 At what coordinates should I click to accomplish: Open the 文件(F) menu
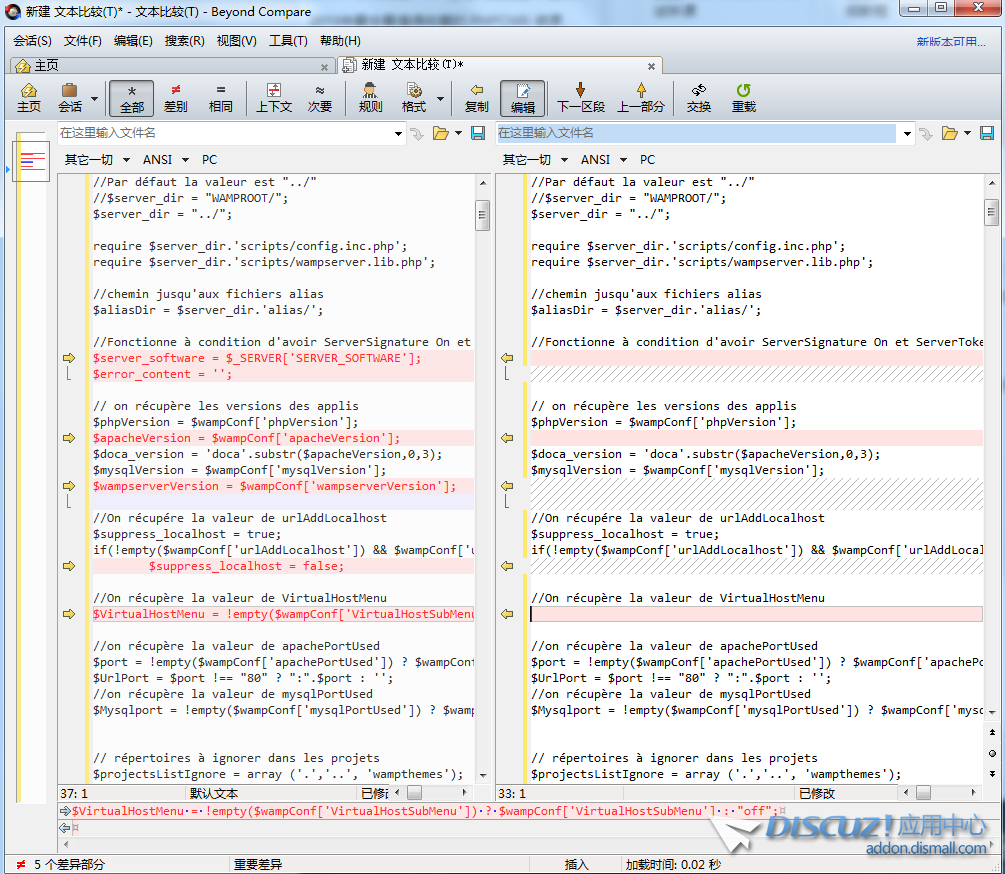83,41
